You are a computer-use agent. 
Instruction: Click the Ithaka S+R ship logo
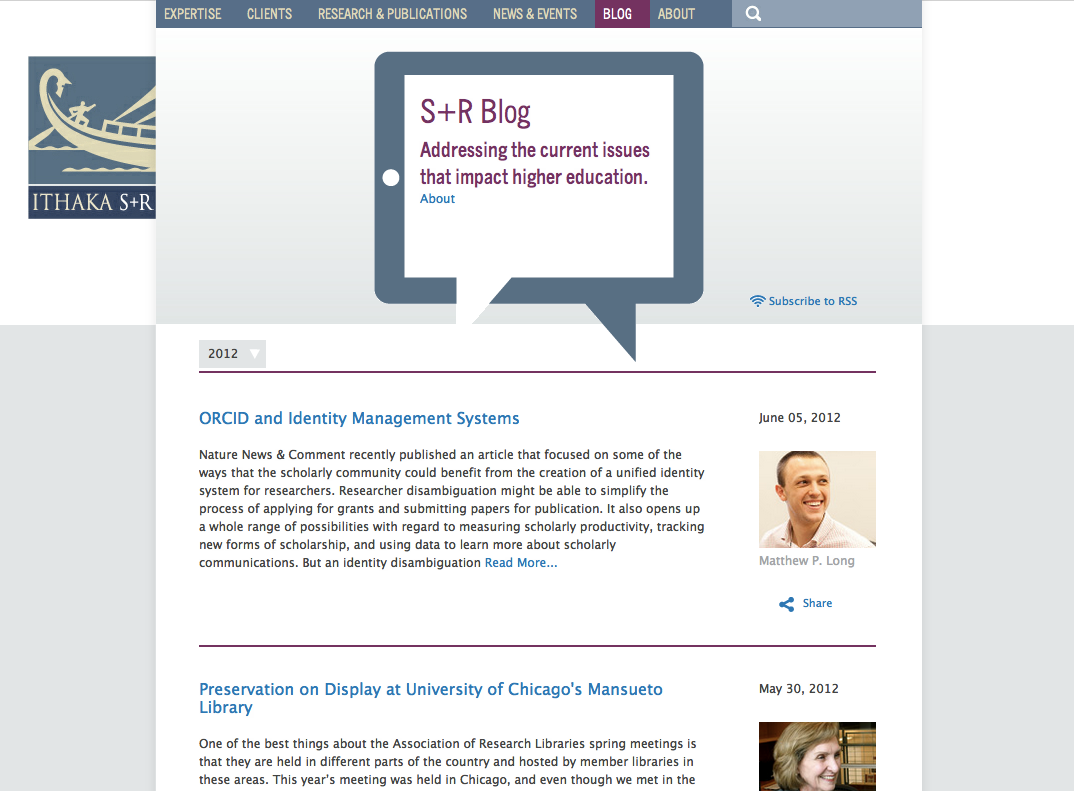[x=92, y=138]
